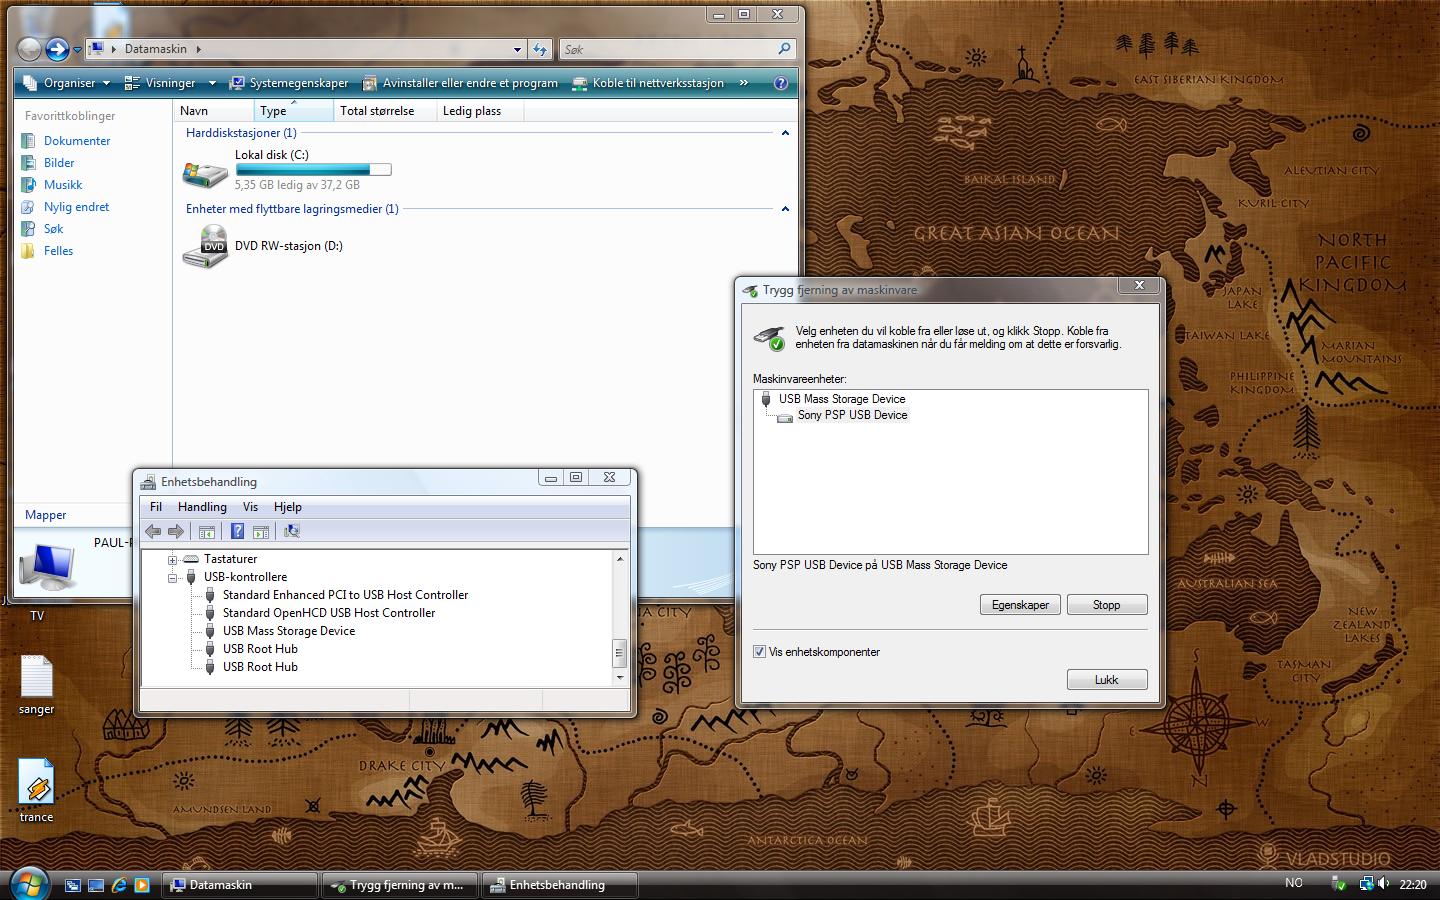Open the Musikk favorite link
This screenshot has width=1440, height=900.
[63, 185]
